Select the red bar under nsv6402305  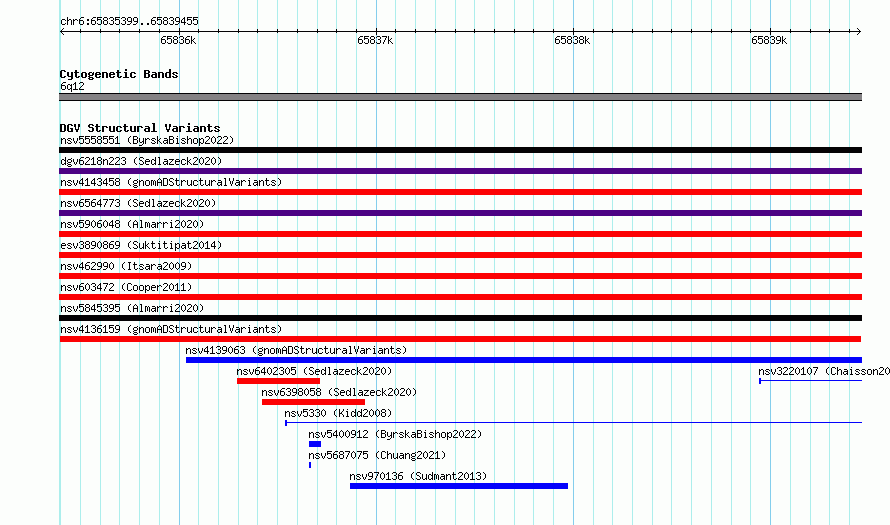pyautogui.click(x=278, y=381)
